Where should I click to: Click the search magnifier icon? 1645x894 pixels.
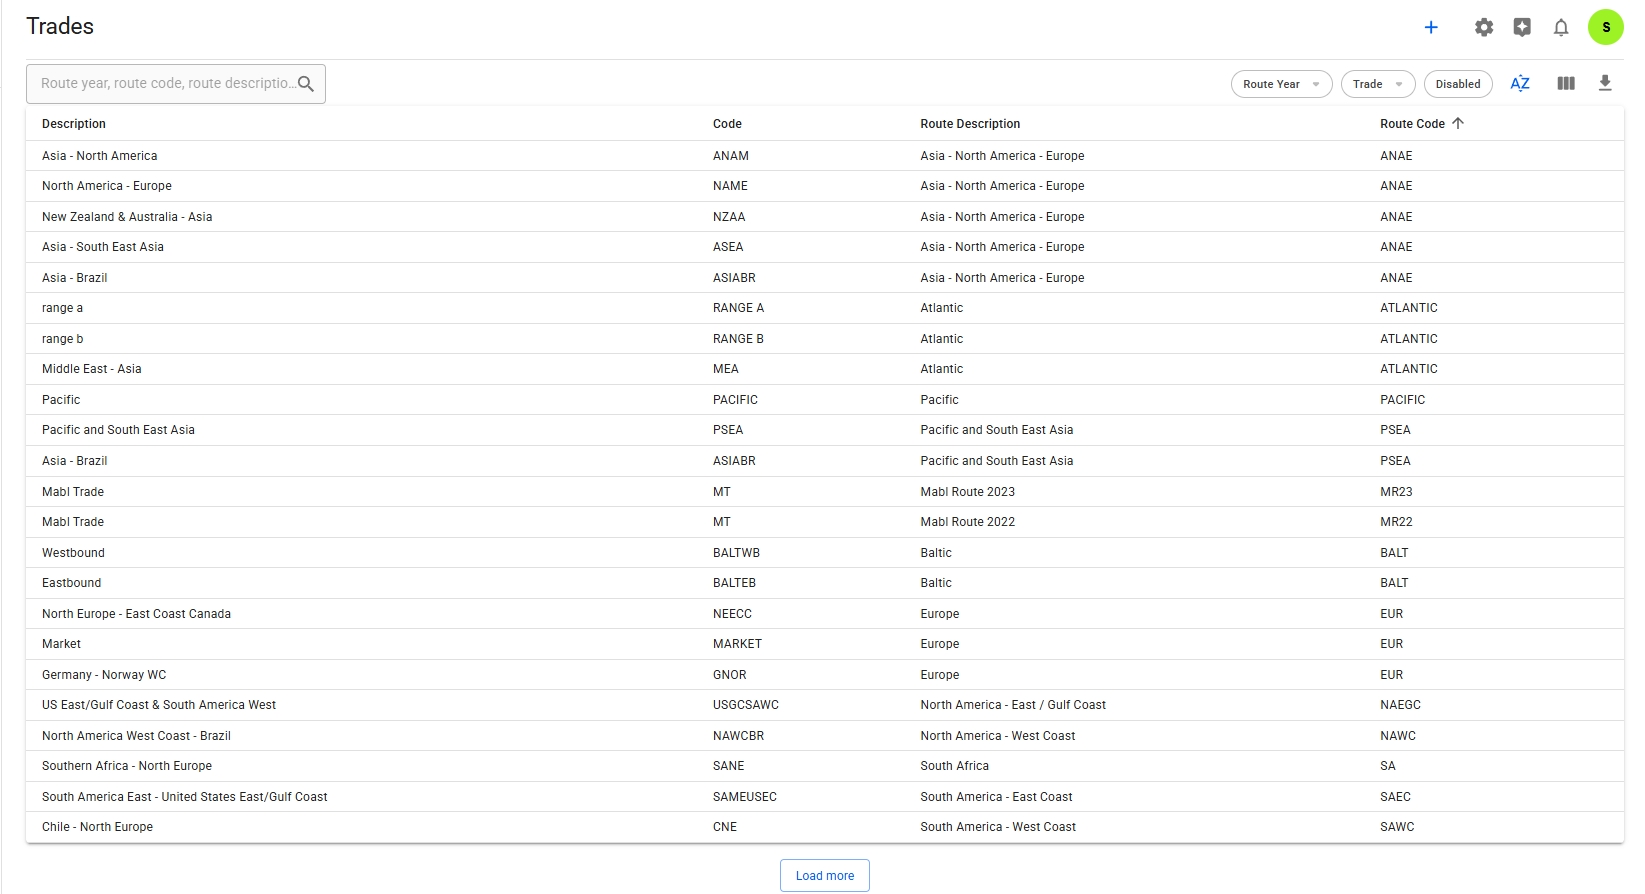point(306,84)
